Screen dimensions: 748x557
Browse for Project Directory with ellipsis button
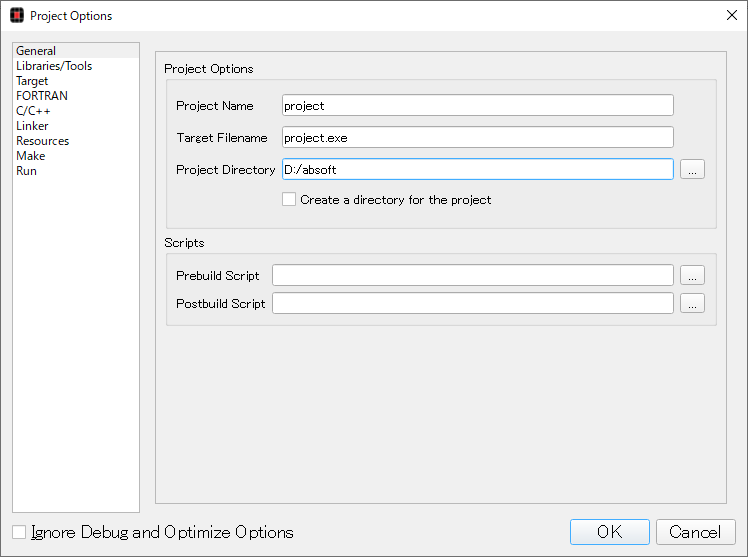[692, 169]
